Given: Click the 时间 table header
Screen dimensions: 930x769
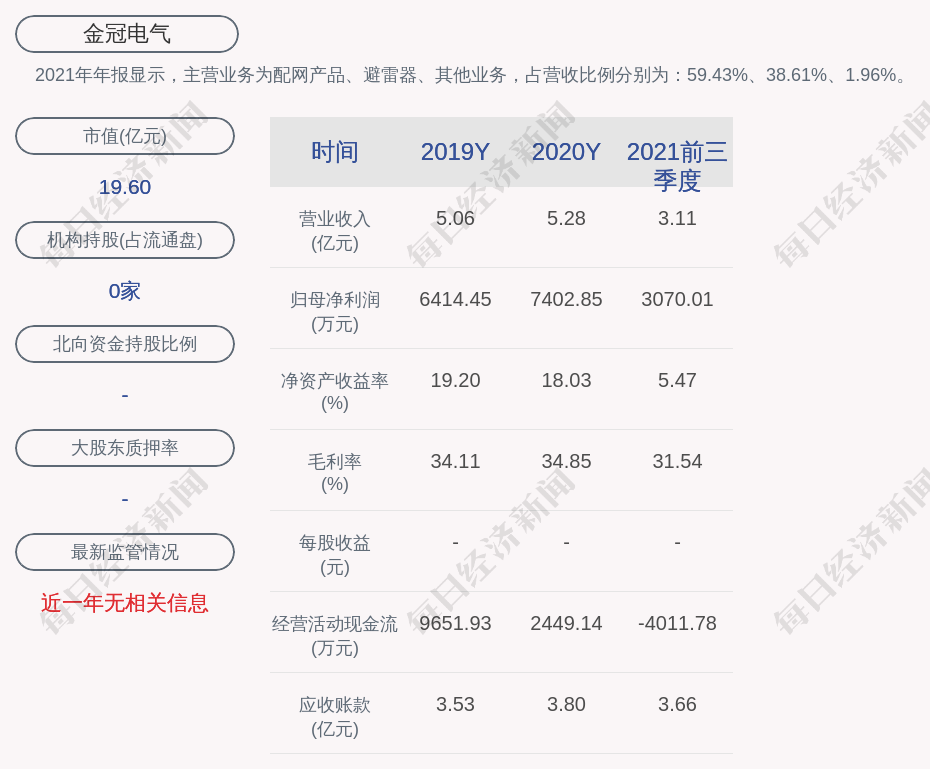Looking at the screenshot, I should coord(335,152).
